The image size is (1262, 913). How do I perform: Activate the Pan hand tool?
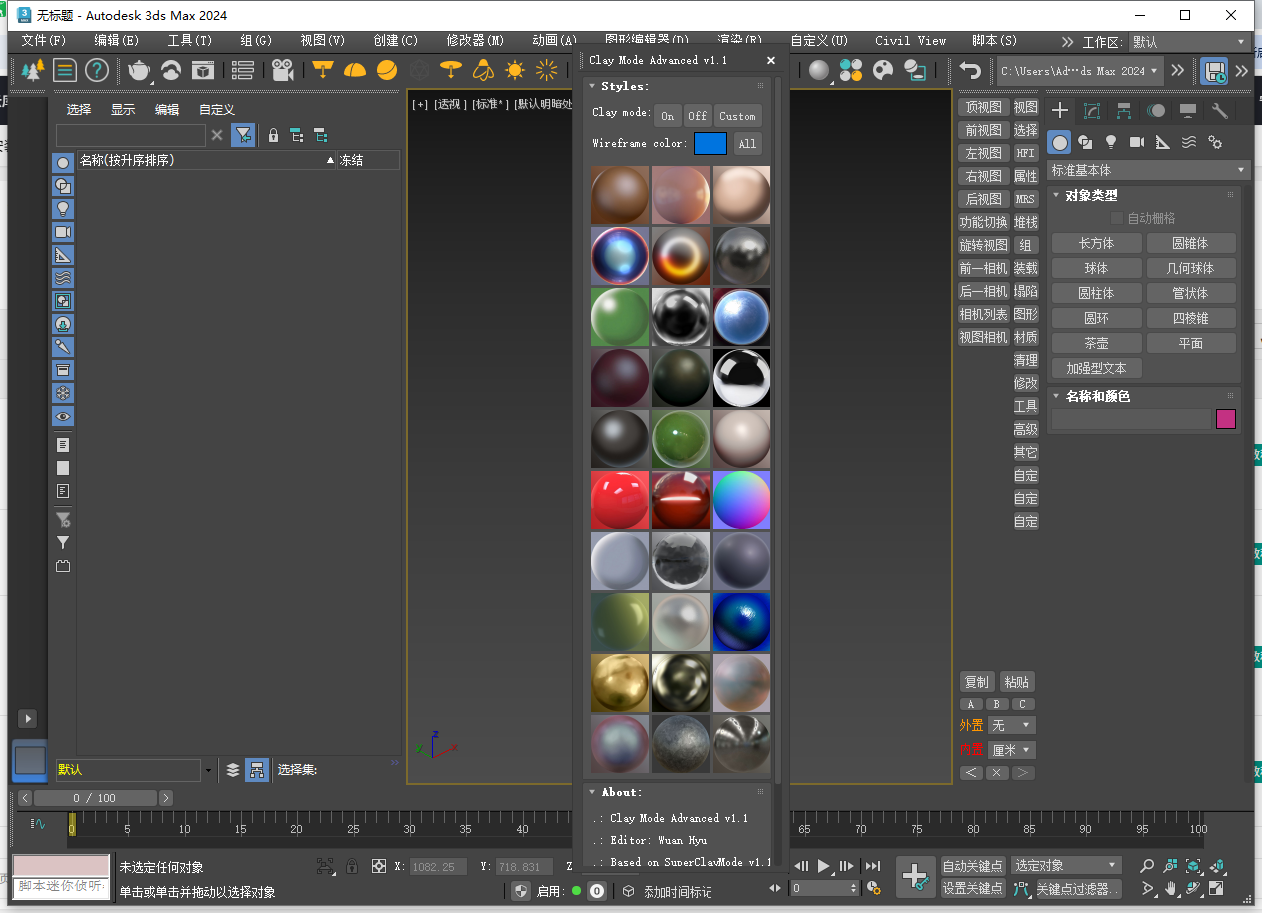(x=1171, y=888)
